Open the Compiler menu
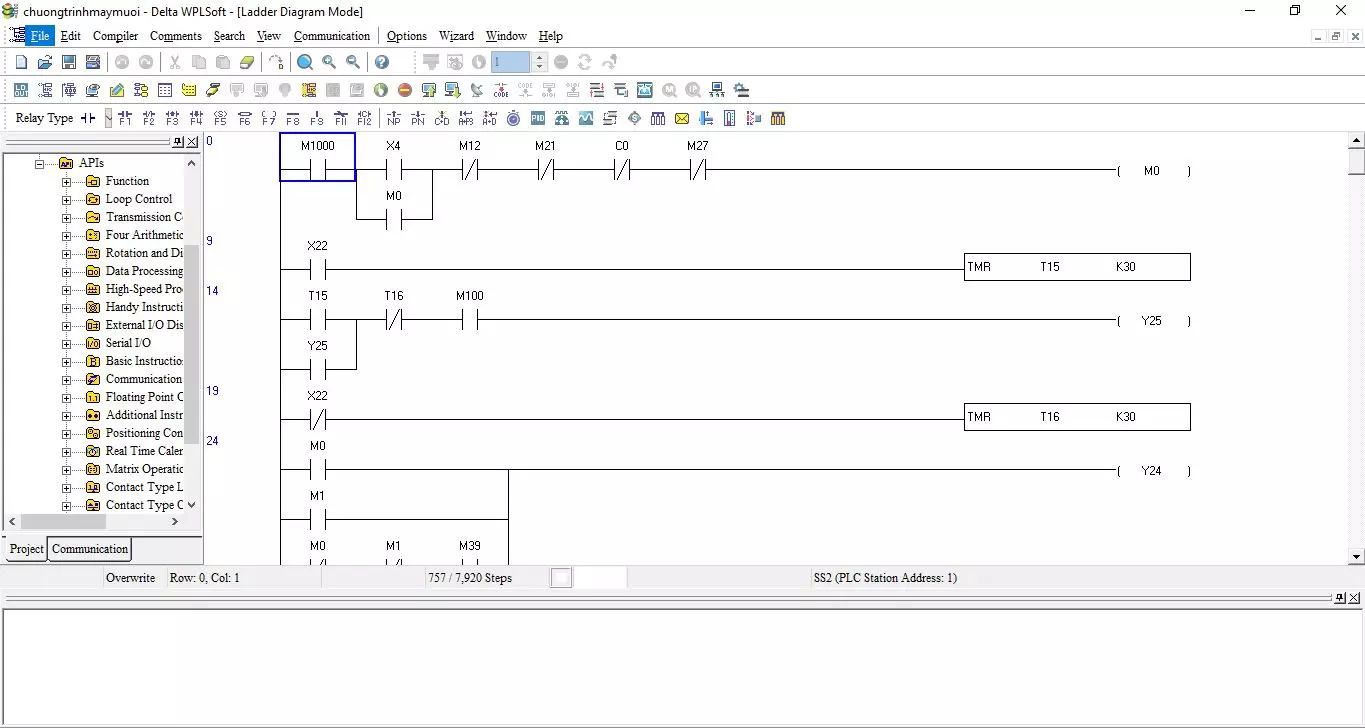Viewport: 1365px width, 728px height. coord(115,36)
